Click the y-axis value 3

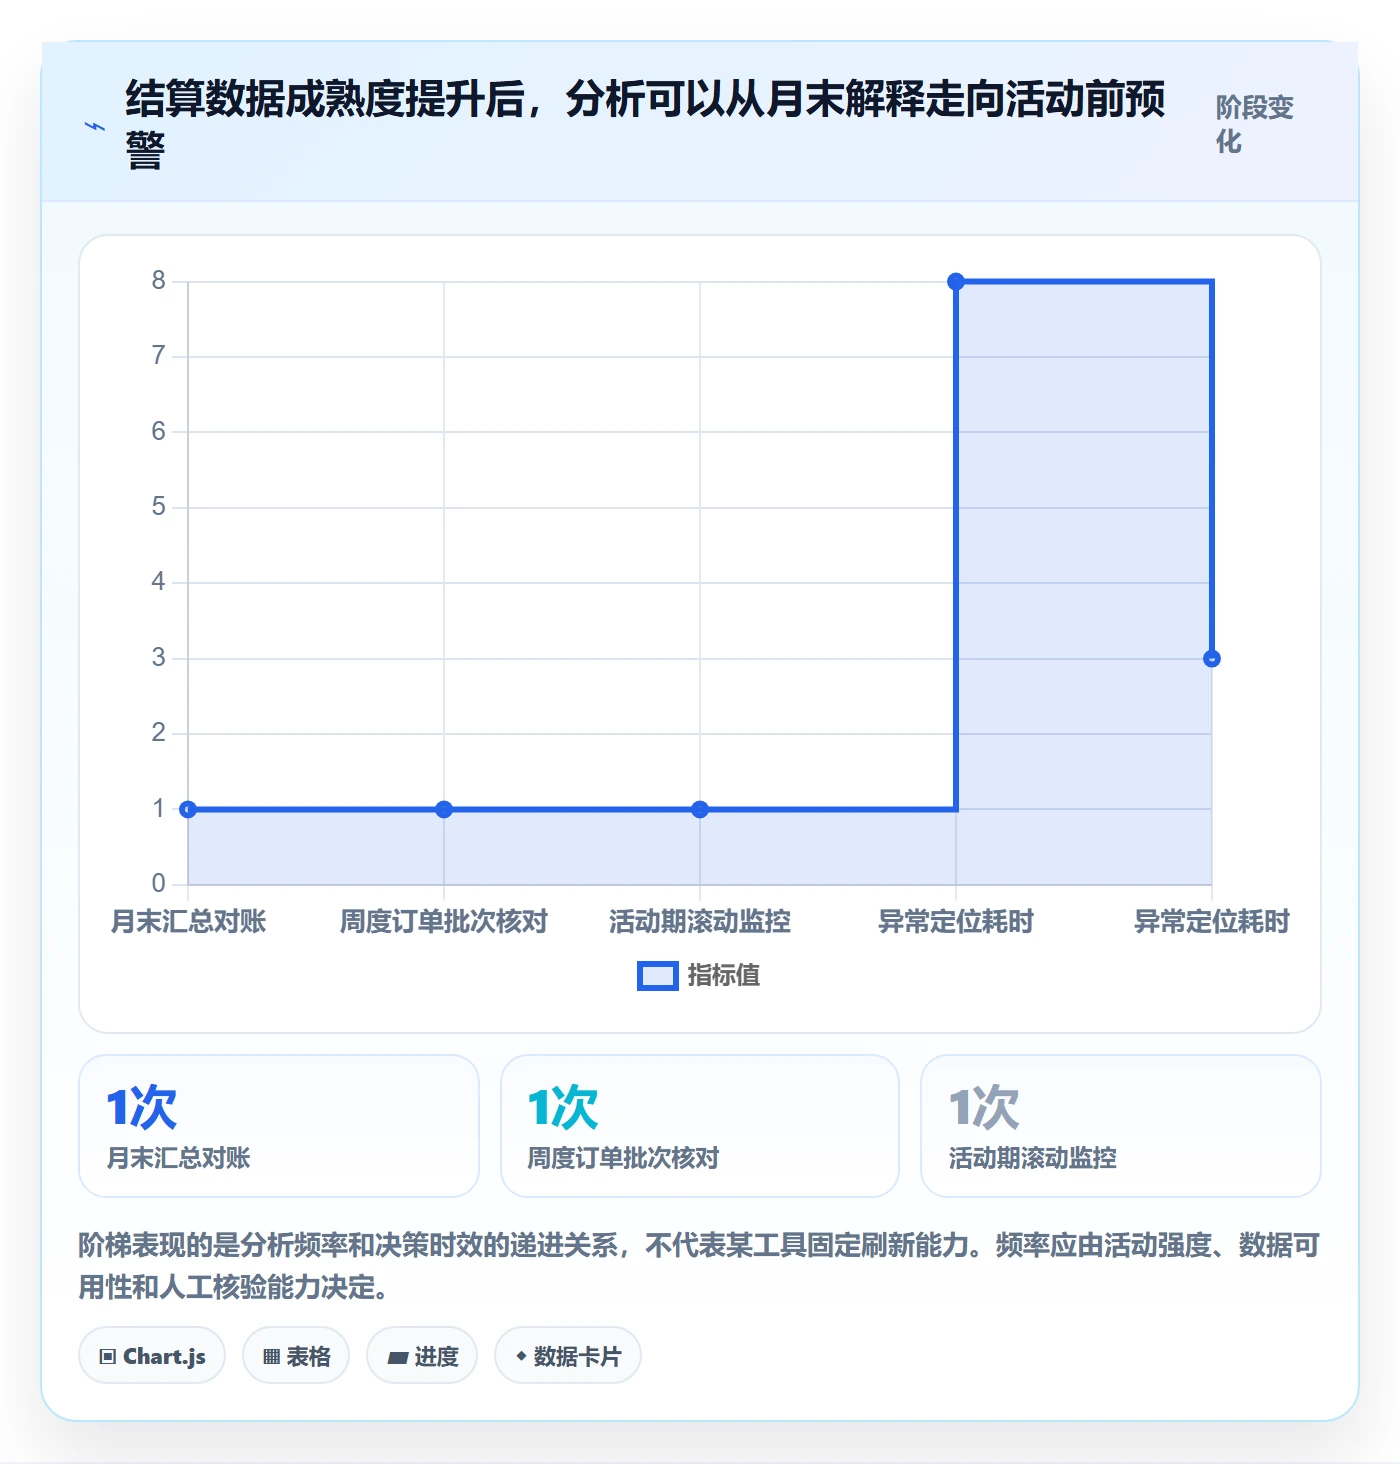point(158,658)
